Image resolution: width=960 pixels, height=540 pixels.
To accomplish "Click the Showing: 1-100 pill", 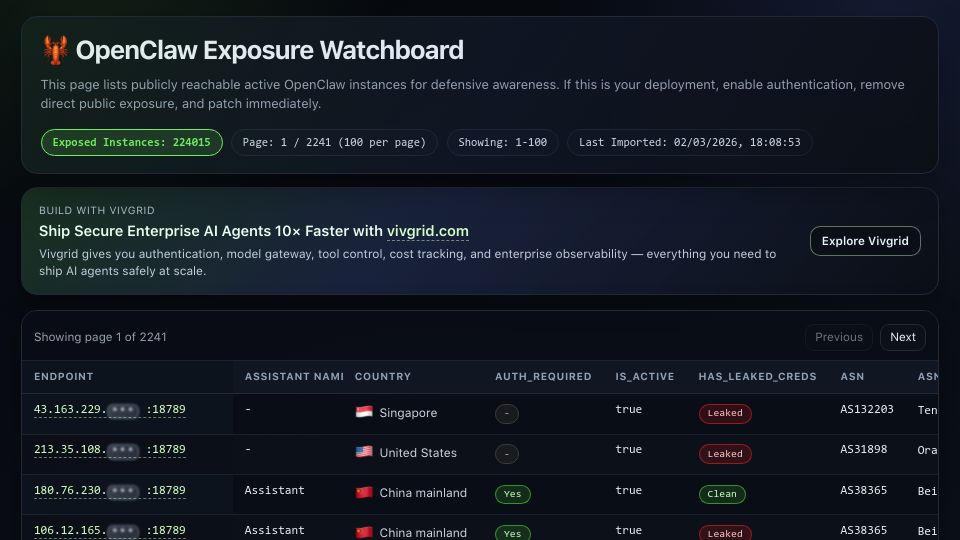I will click(x=503, y=142).
